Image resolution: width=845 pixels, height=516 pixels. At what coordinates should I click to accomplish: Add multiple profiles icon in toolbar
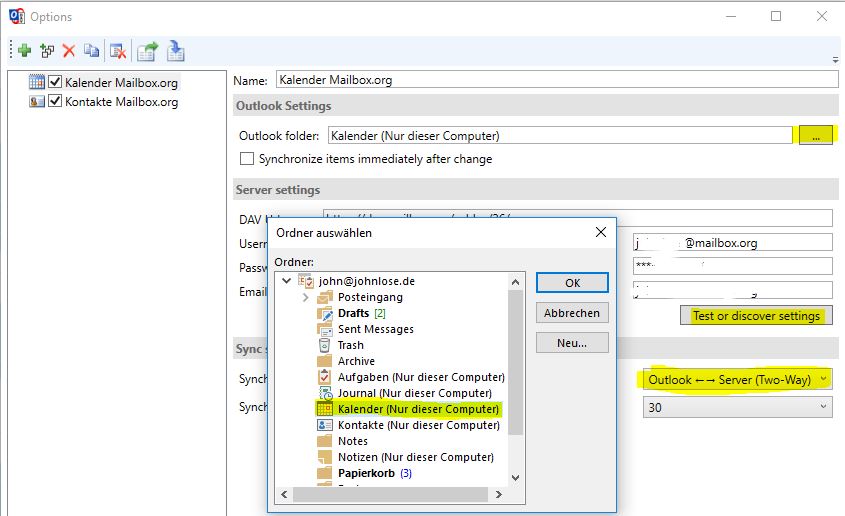click(47, 51)
